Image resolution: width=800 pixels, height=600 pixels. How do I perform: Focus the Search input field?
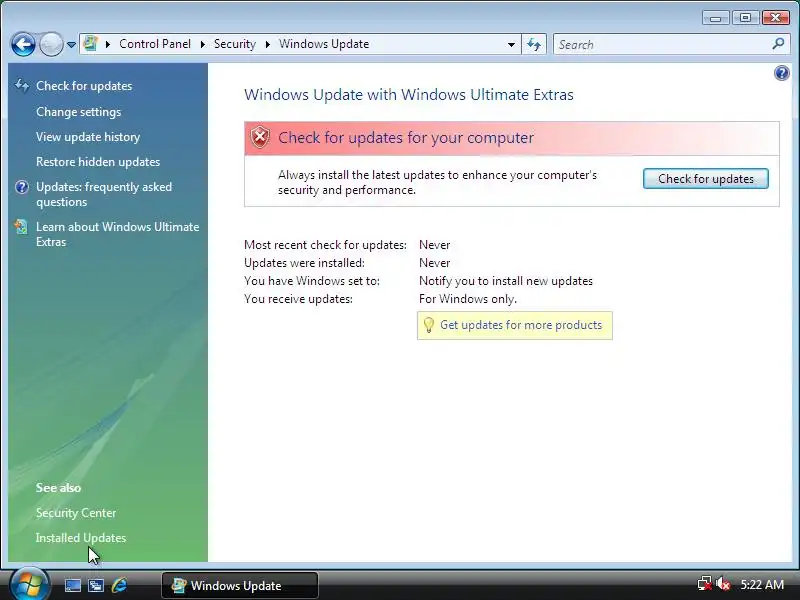663,45
